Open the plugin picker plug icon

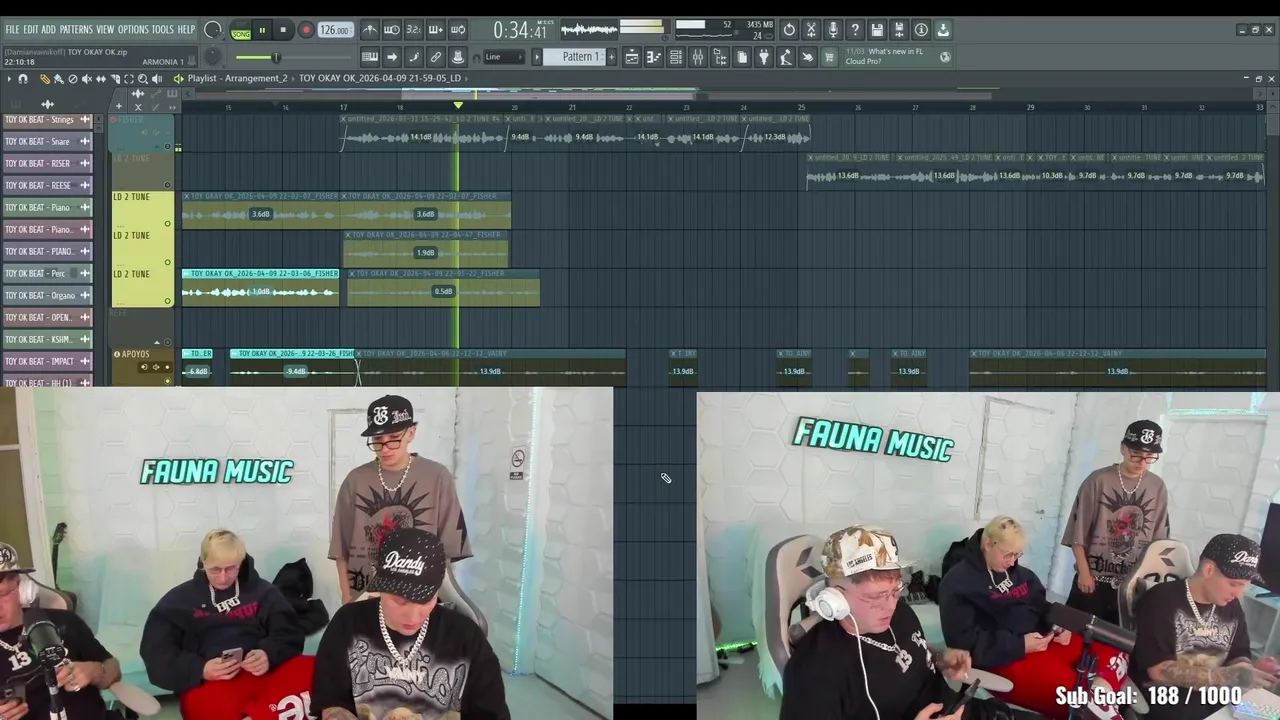764,57
